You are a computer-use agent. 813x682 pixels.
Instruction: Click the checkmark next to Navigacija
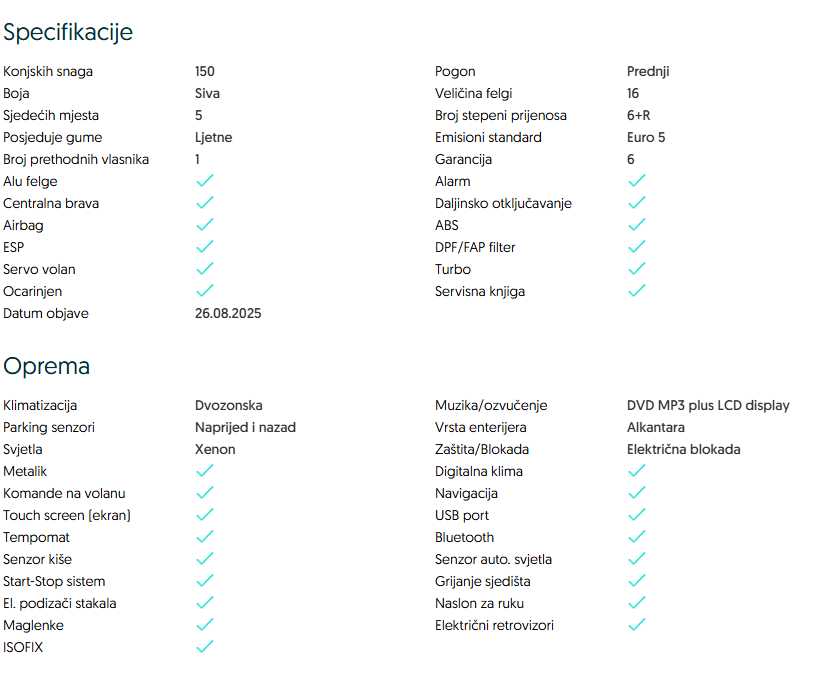pyautogui.click(x=637, y=493)
